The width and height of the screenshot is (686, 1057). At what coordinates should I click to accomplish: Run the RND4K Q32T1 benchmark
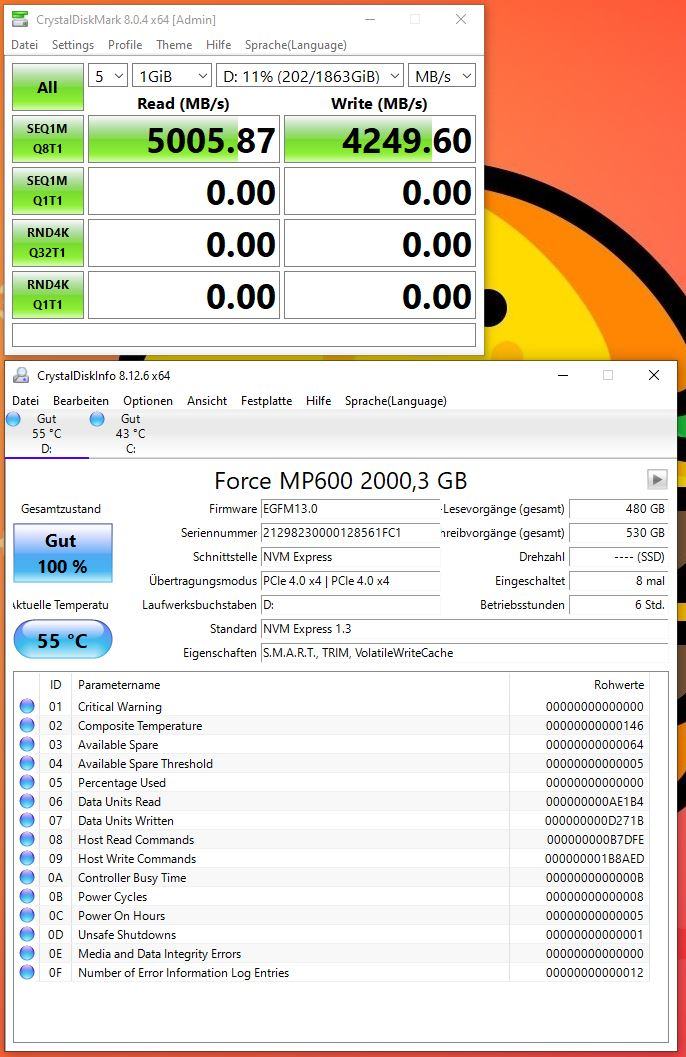coord(48,243)
